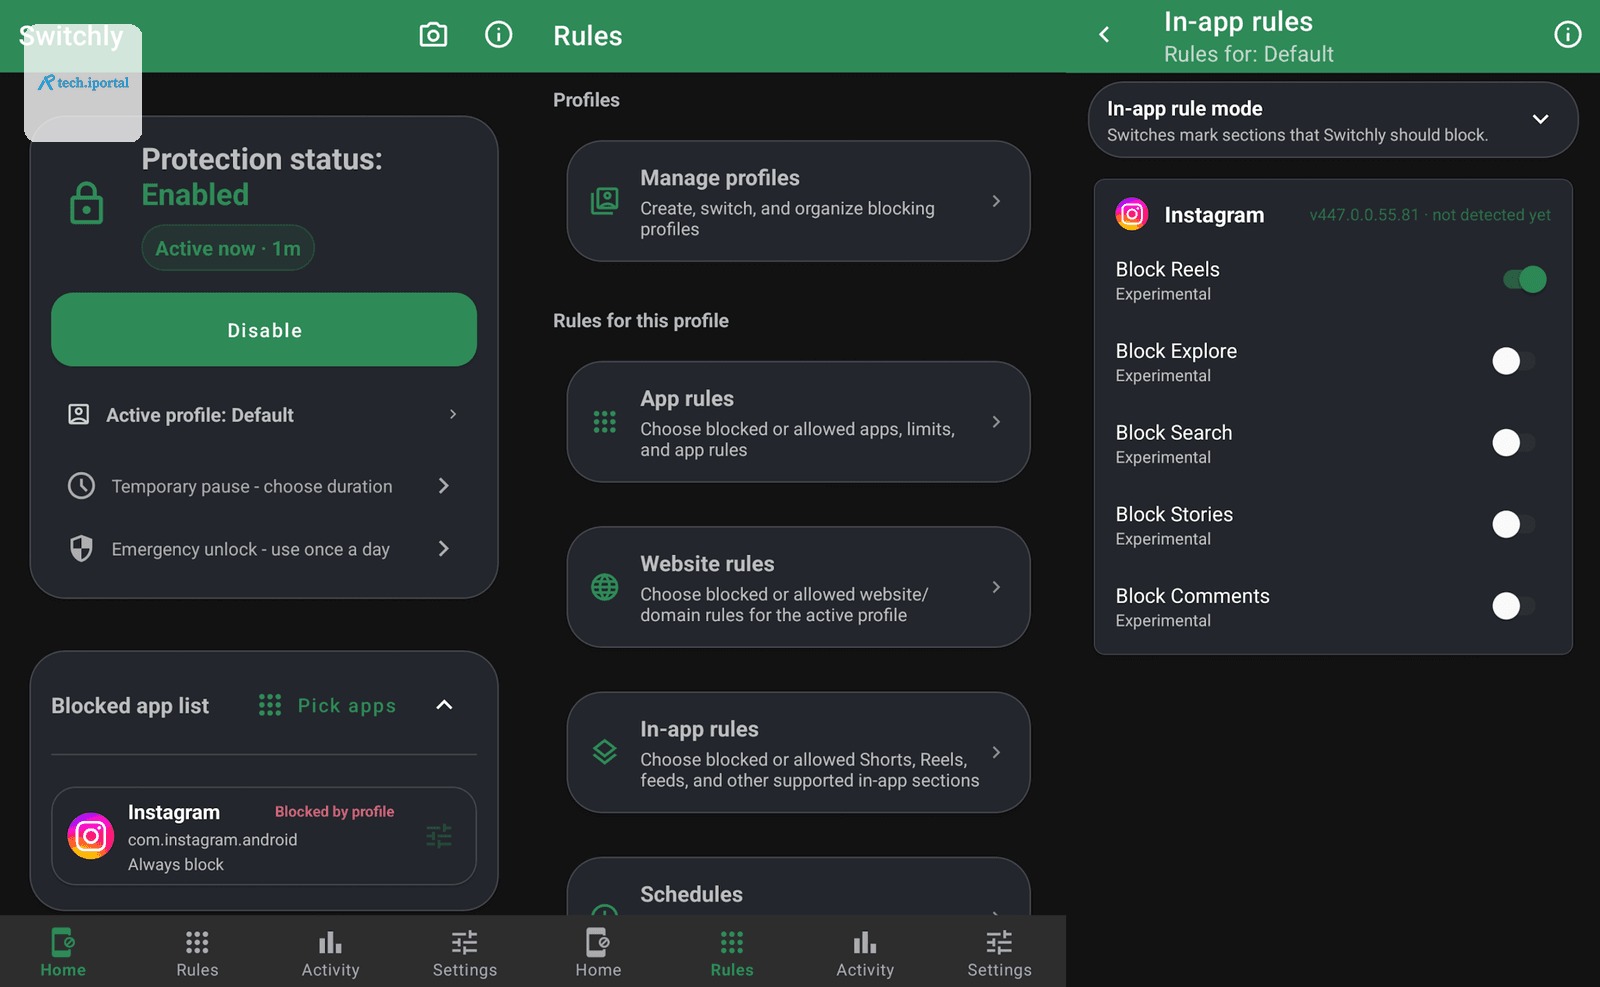Click the 'Protection status:' heading
This screenshot has height=987, width=1600.
click(262, 159)
